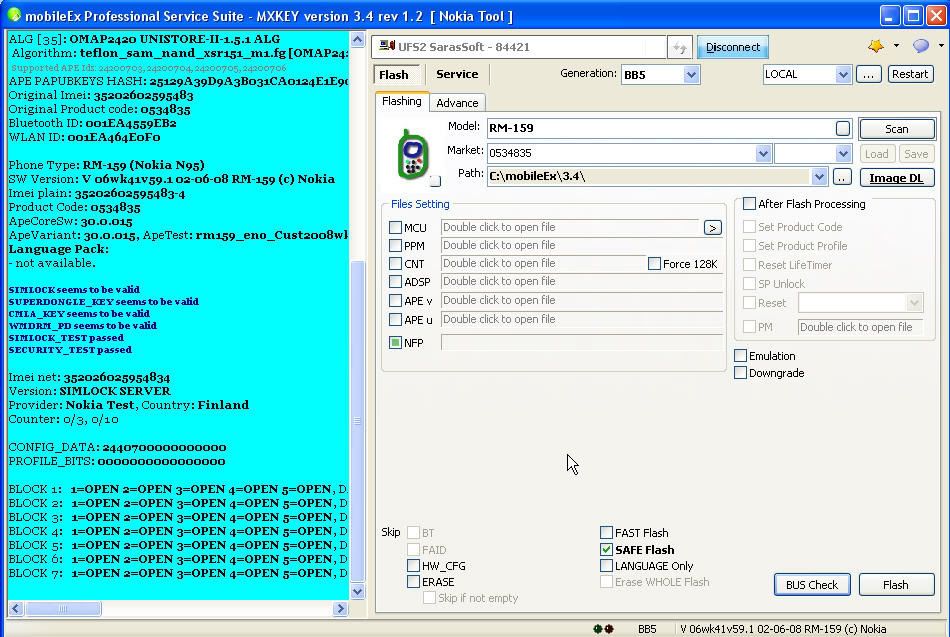The width and height of the screenshot is (950, 637).
Task: Open the Advance sub-tab
Action: pyautogui.click(x=457, y=103)
